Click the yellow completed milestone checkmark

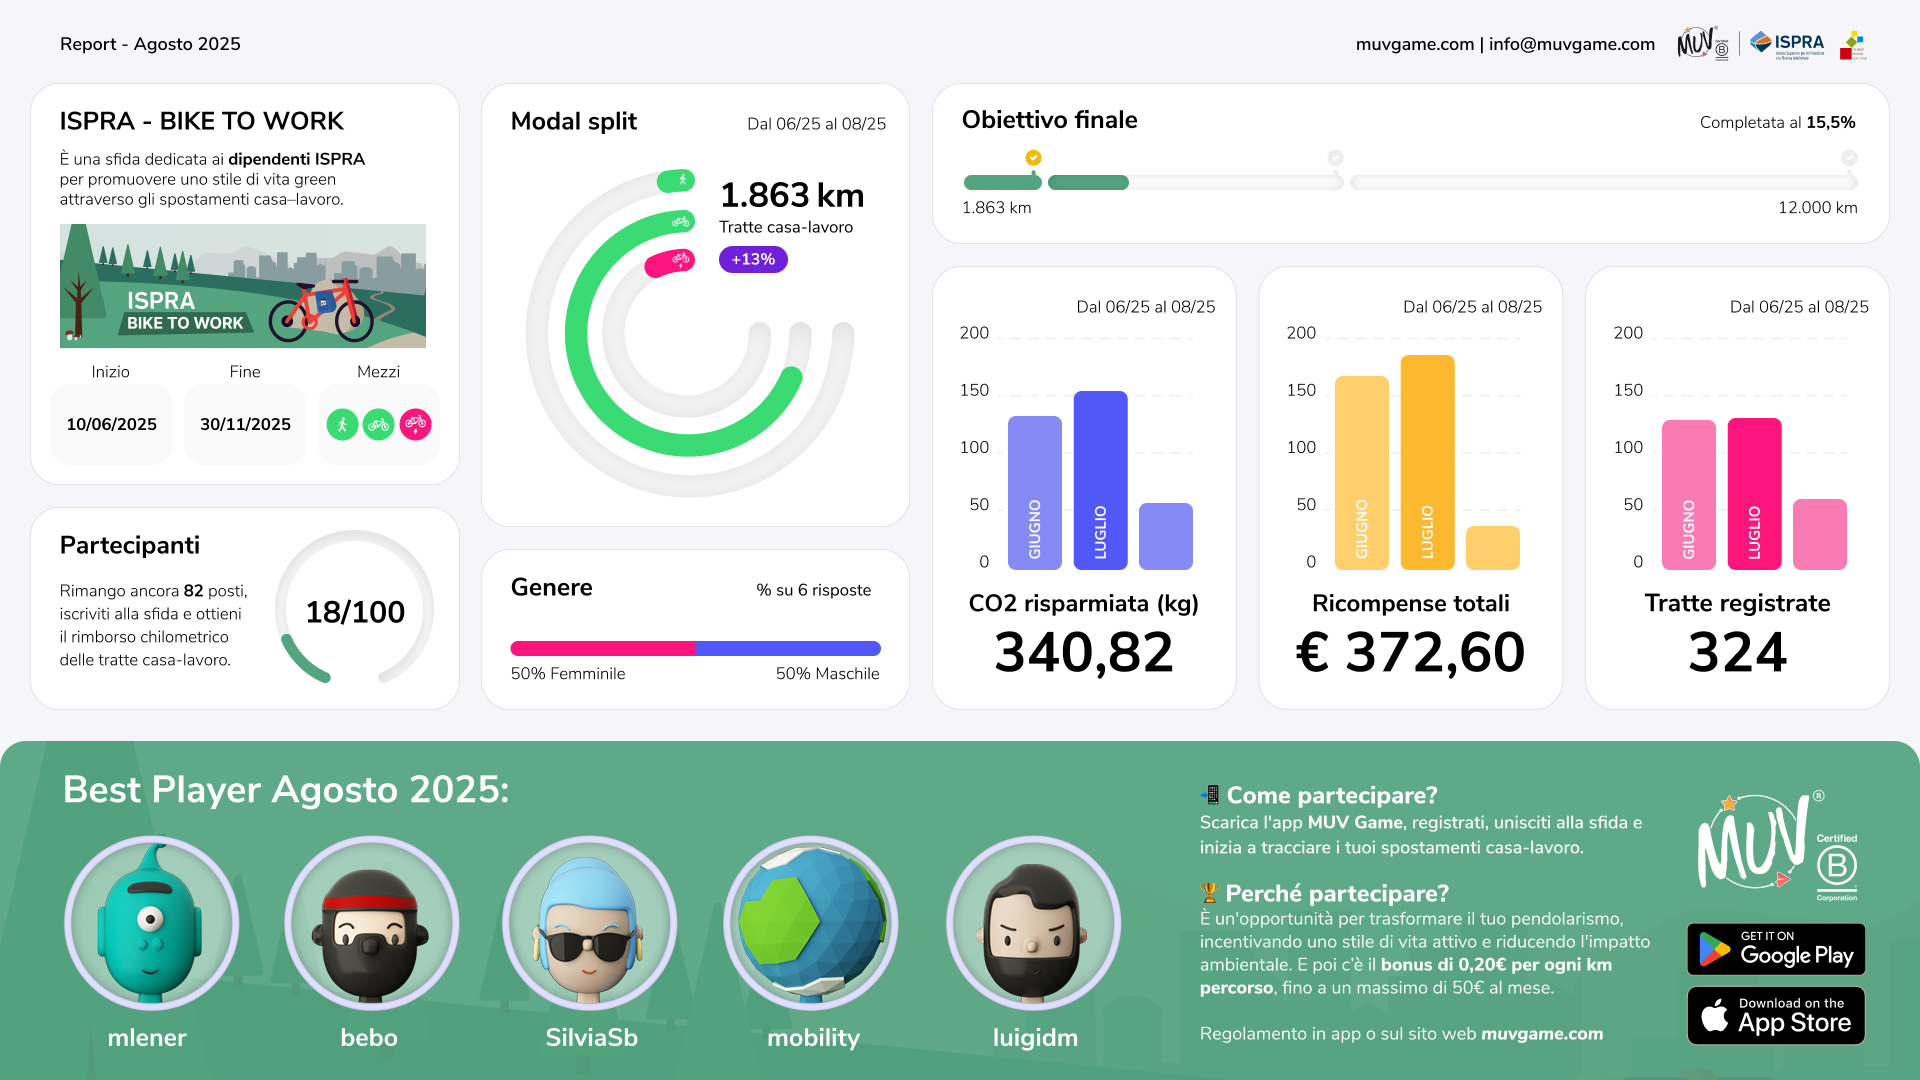coord(1033,158)
